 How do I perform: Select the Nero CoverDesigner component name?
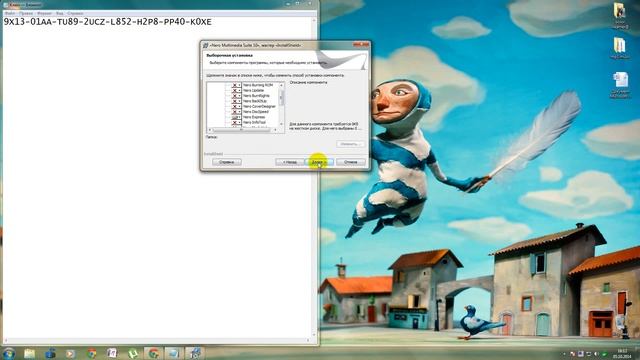coord(259,106)
